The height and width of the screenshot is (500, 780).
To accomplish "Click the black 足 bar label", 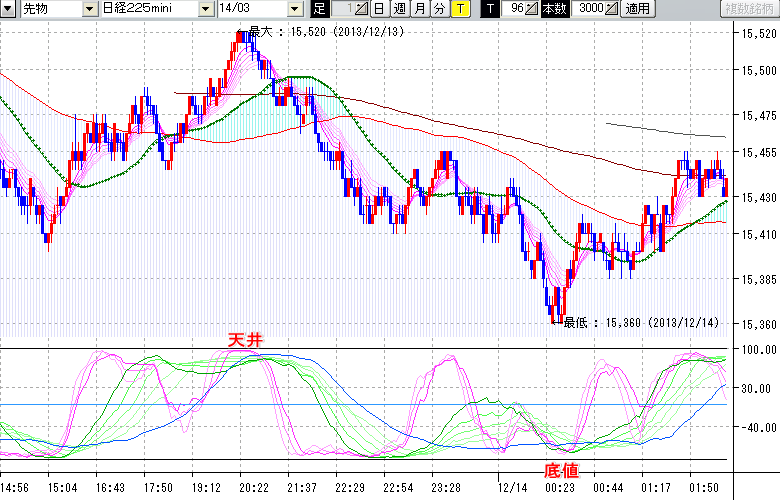I will (x=319, y=9).
